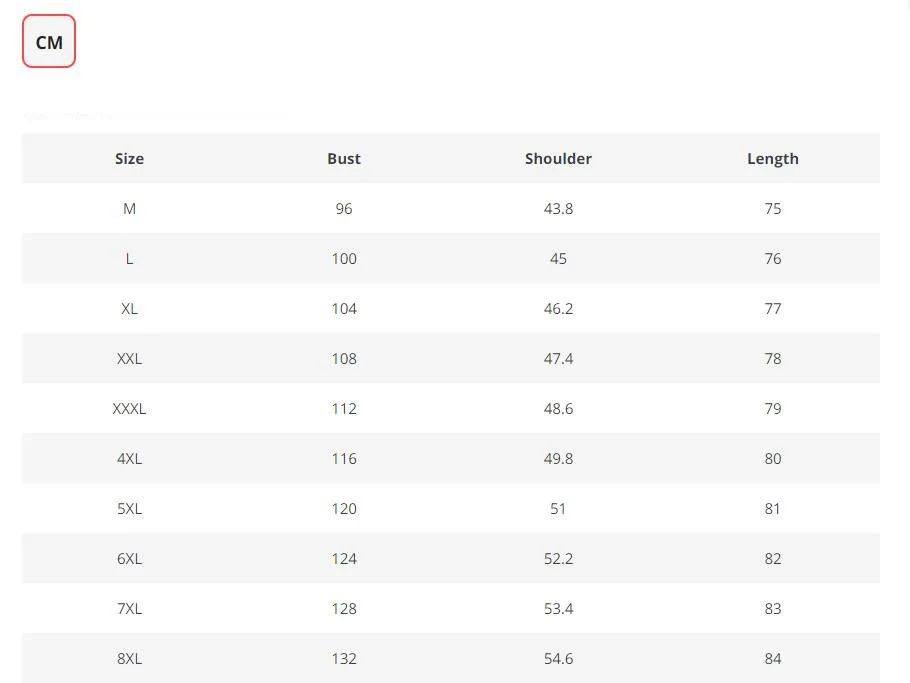Pick the XXXL size label

click(129, 409)
